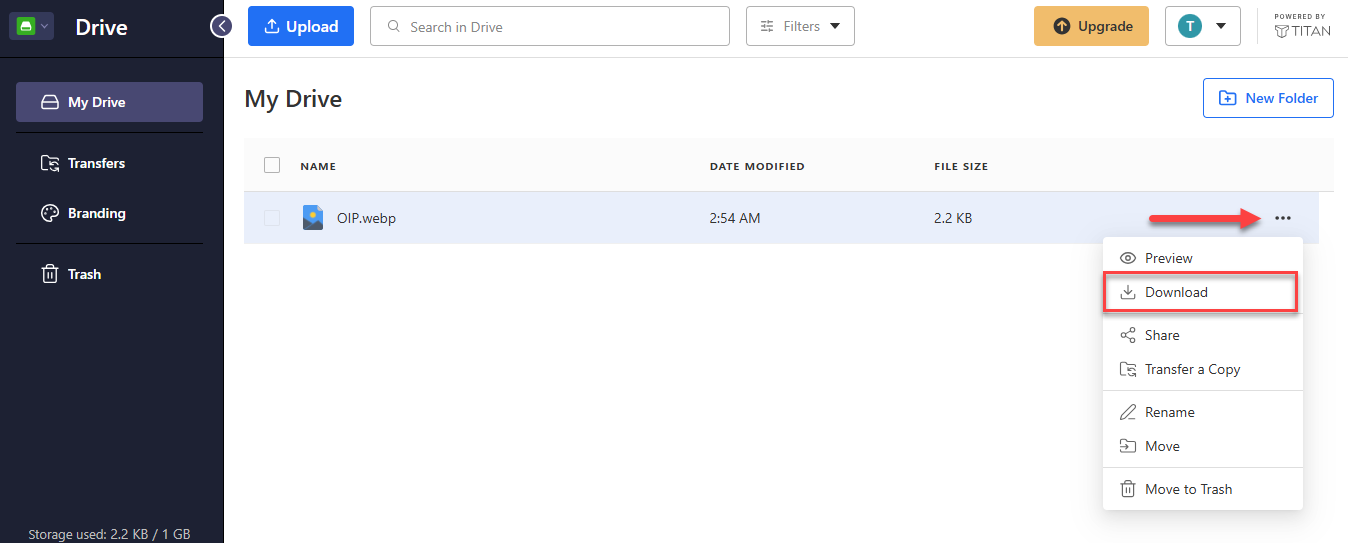The height and width of the screenshot is (543, 1348).
Task: Create a New Folder
Action: click(1268, 98)
